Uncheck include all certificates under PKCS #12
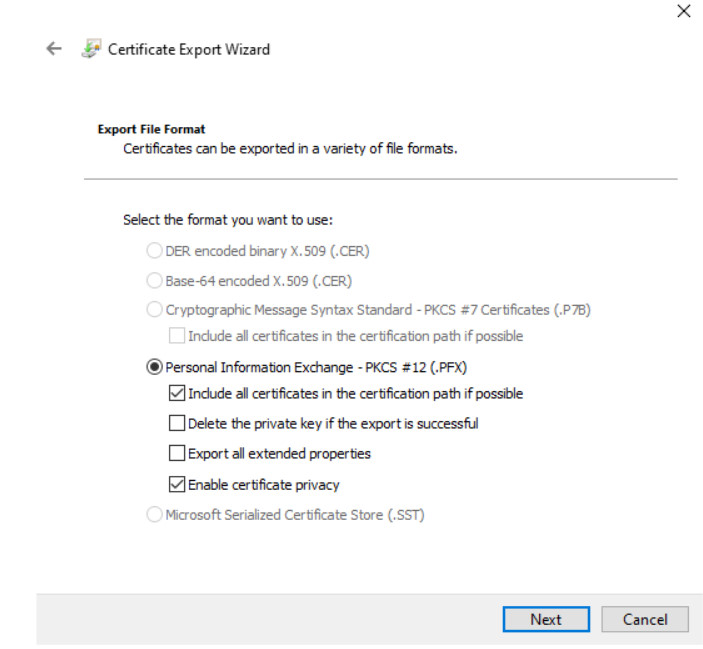This screenshot has width=703, height=649. click(x=178, y=394)
